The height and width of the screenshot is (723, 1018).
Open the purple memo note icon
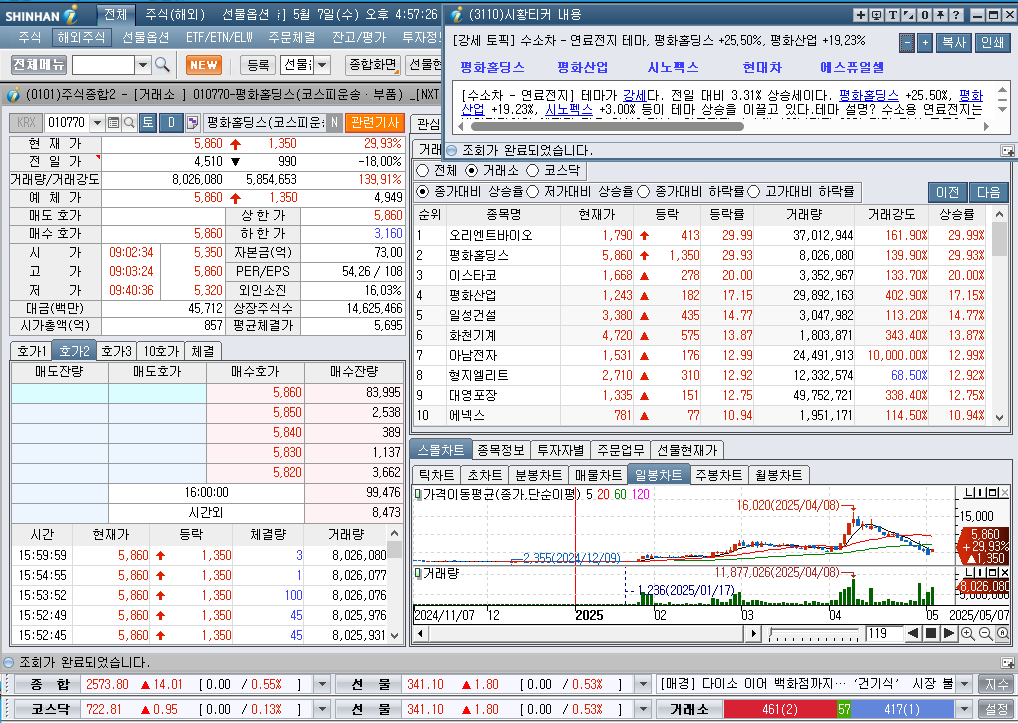click(x=192, y=122)
